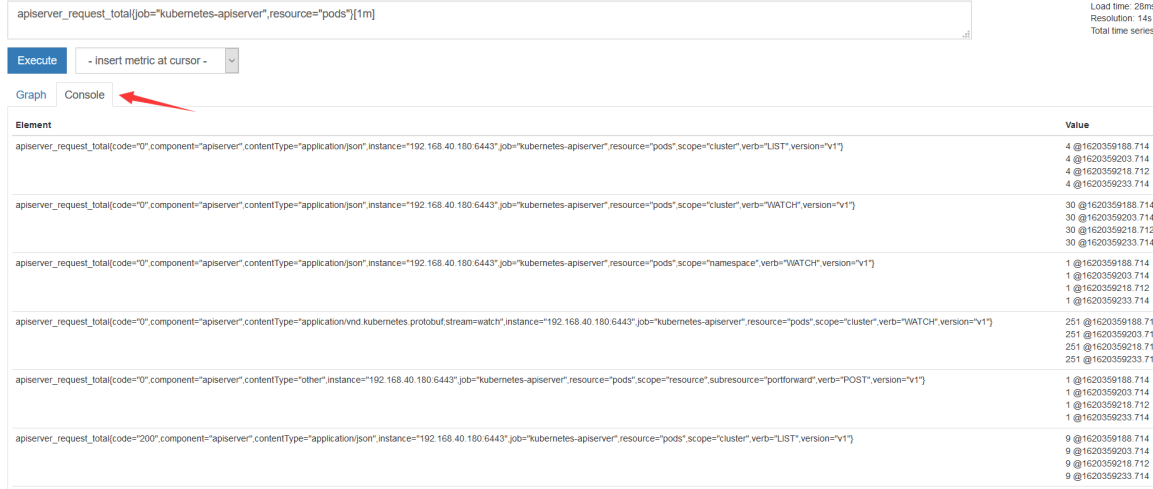Select the code="200" LIST series row

point(434,439)
